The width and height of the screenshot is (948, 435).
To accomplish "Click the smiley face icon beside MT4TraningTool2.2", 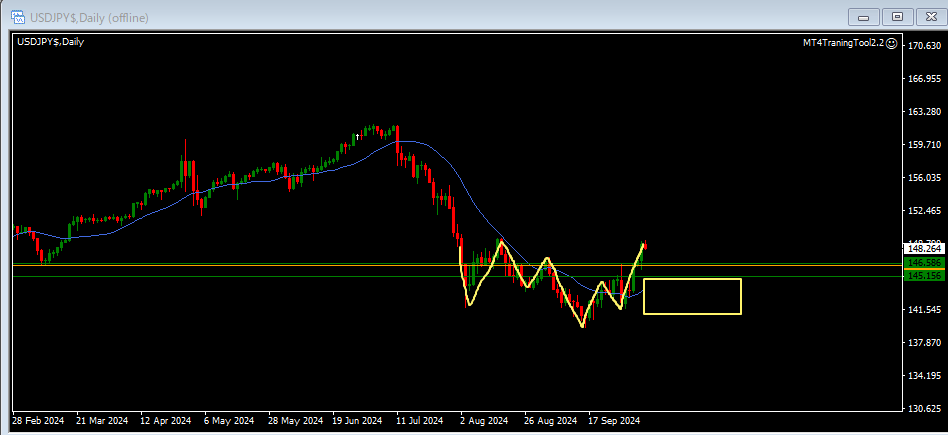I will click(x=891, y=43).
